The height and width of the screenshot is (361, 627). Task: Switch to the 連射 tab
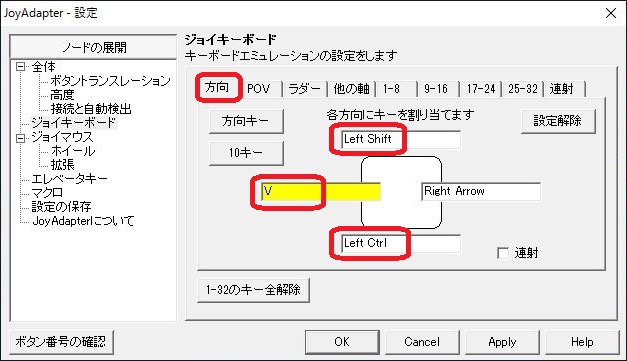562,89
